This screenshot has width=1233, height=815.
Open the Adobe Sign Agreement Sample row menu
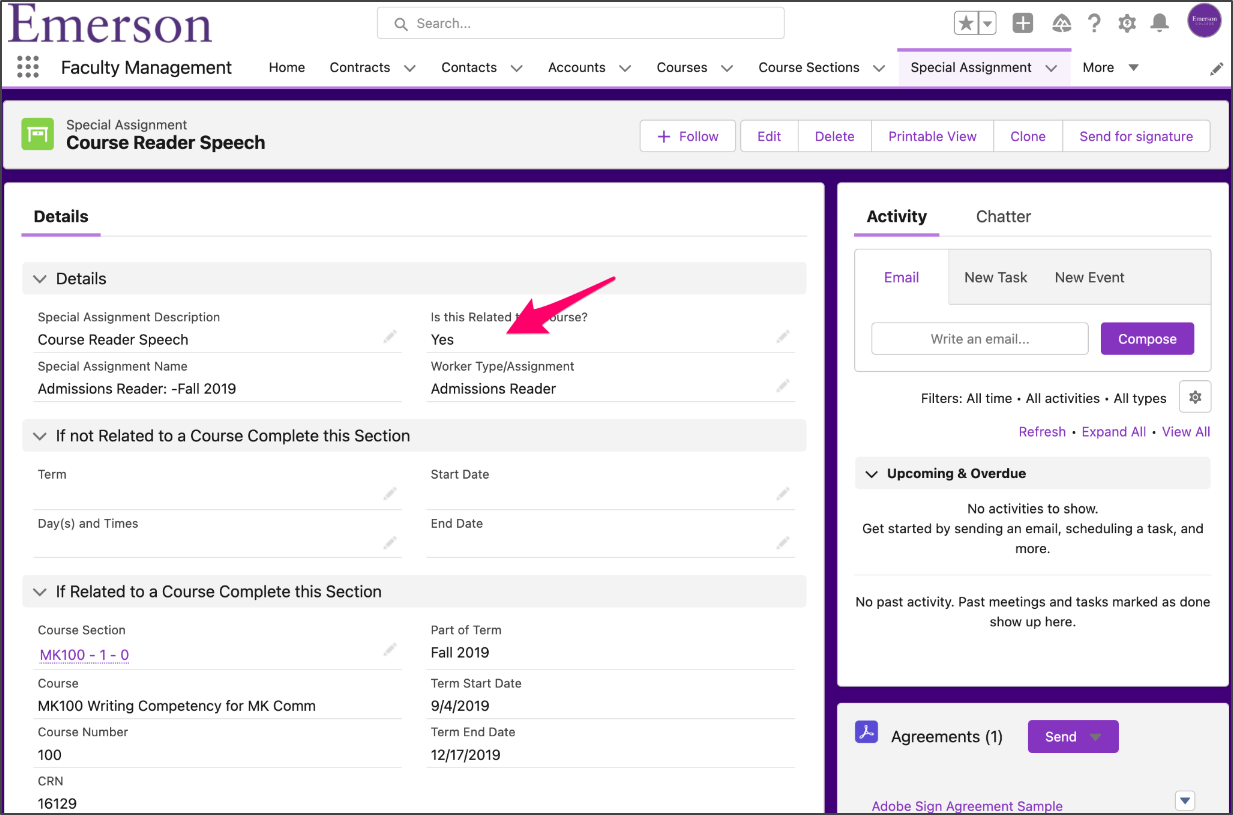point(1185,800)
